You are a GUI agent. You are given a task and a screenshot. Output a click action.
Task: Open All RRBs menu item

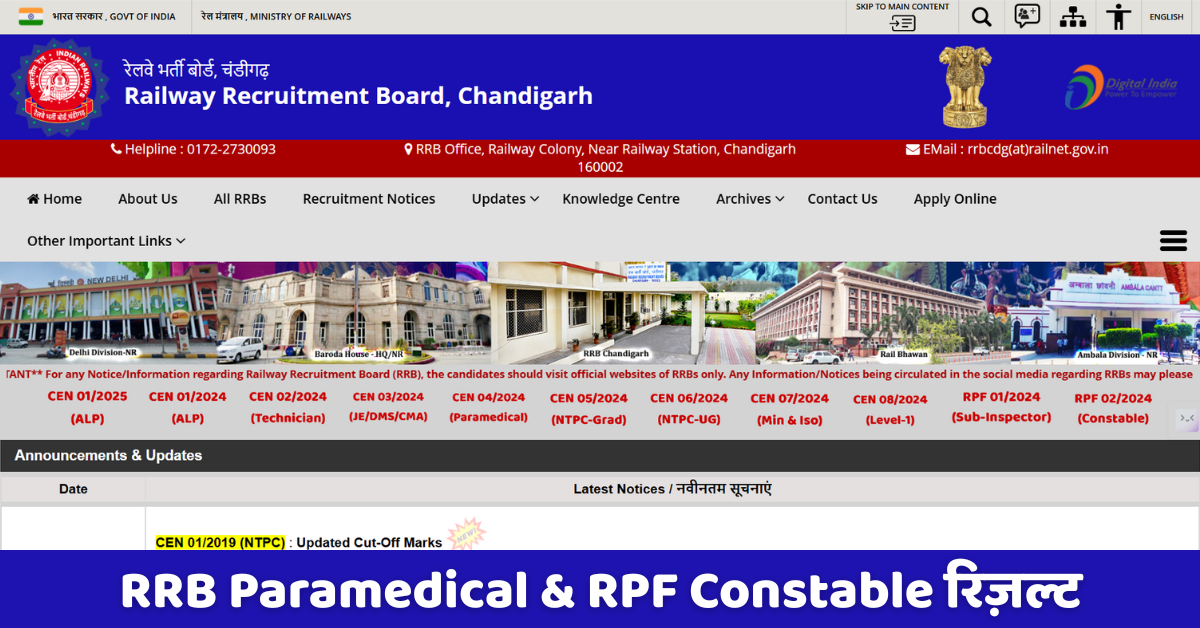[240, 199]
